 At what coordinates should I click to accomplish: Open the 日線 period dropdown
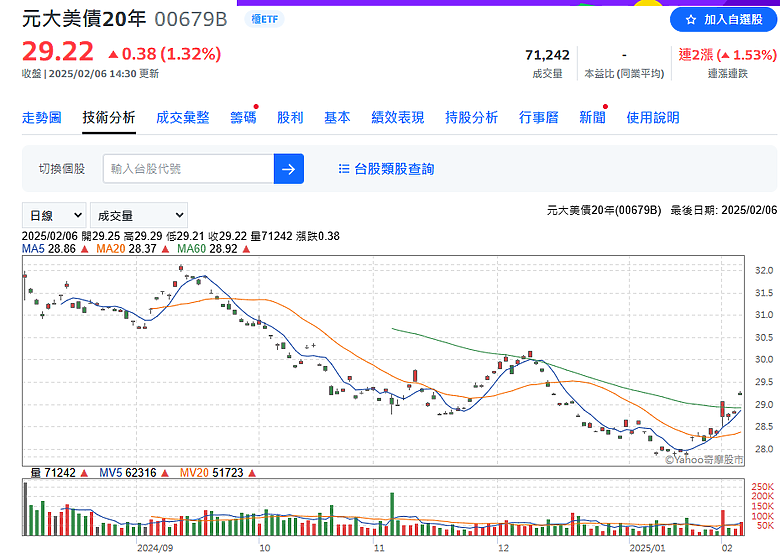coord(54,215)
